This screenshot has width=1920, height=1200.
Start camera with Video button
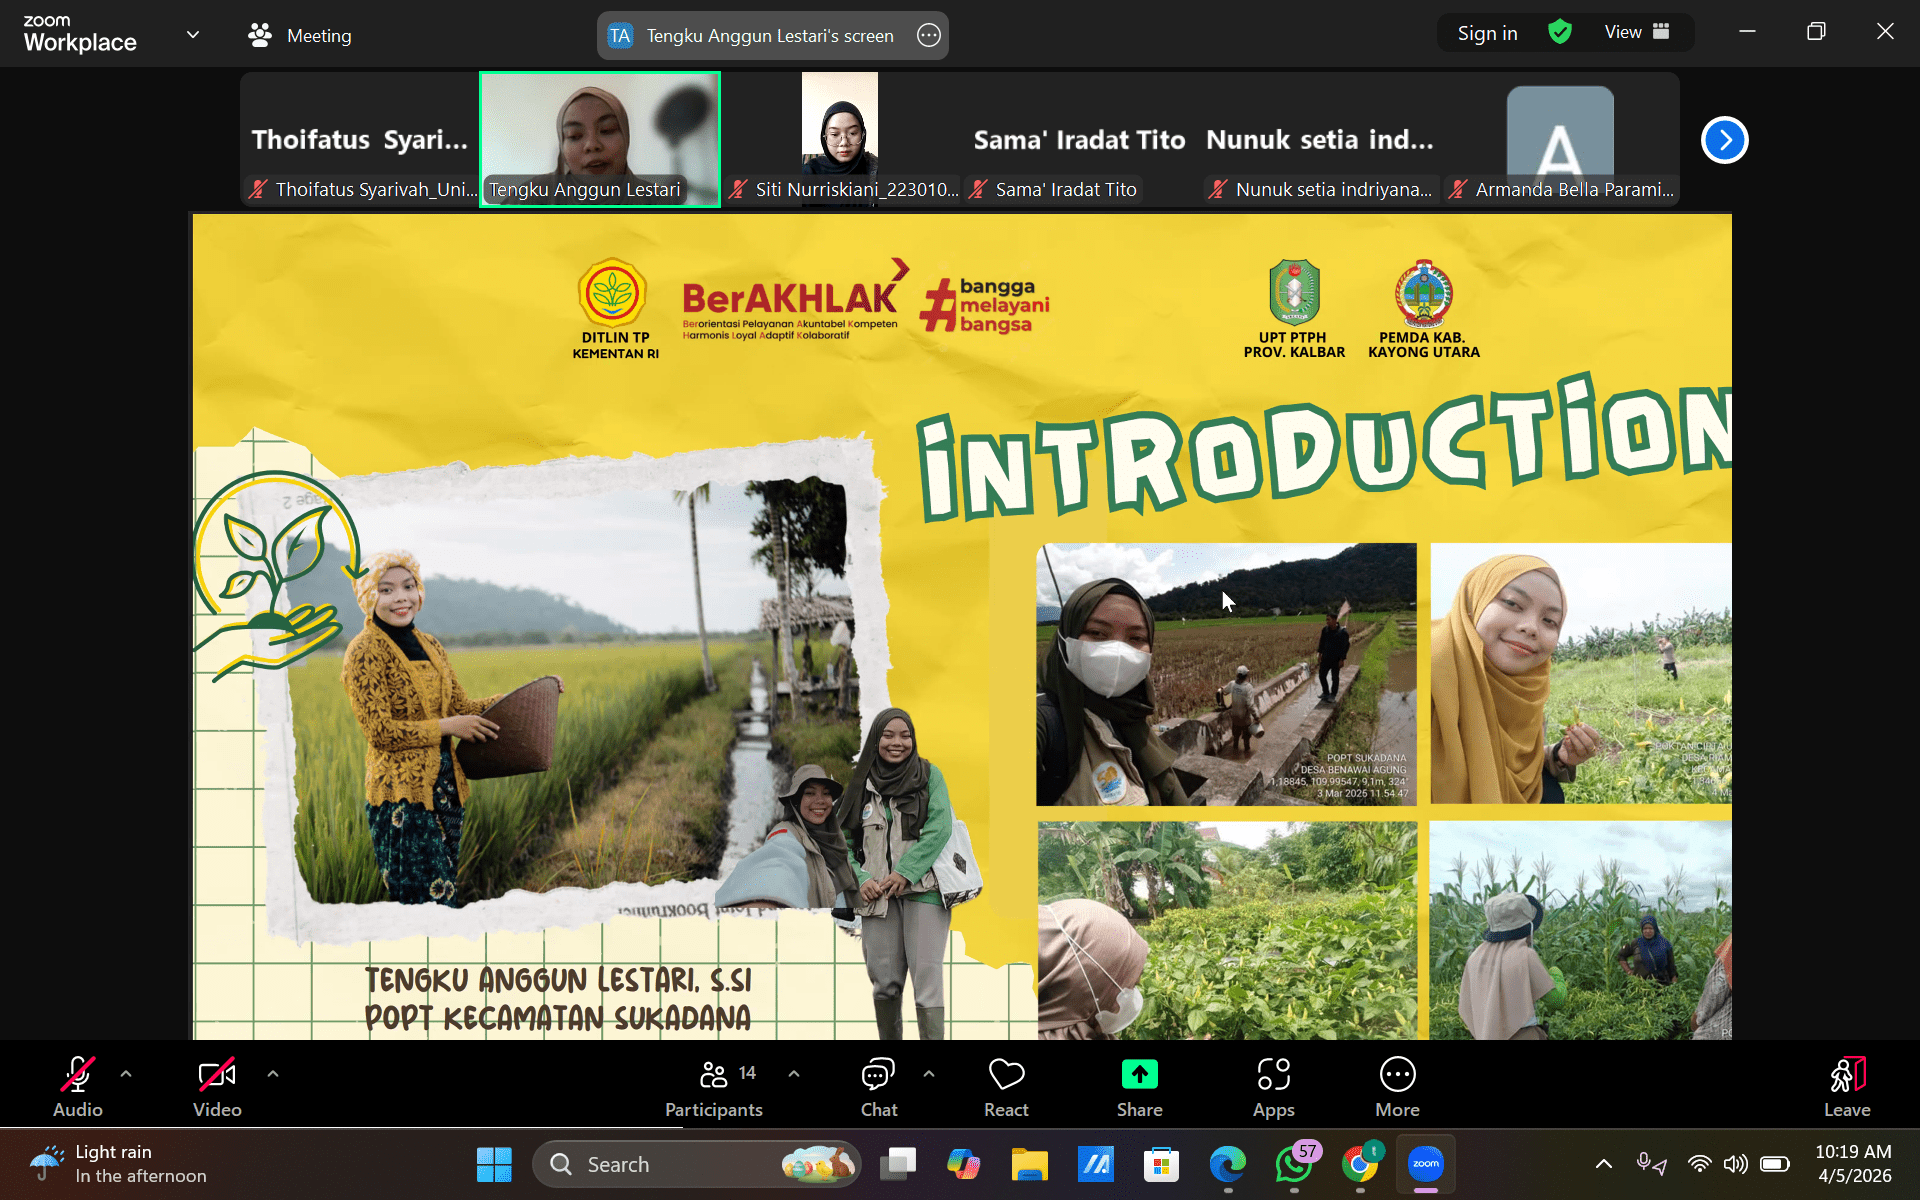pyautogui.click(x=217, y=1086)
